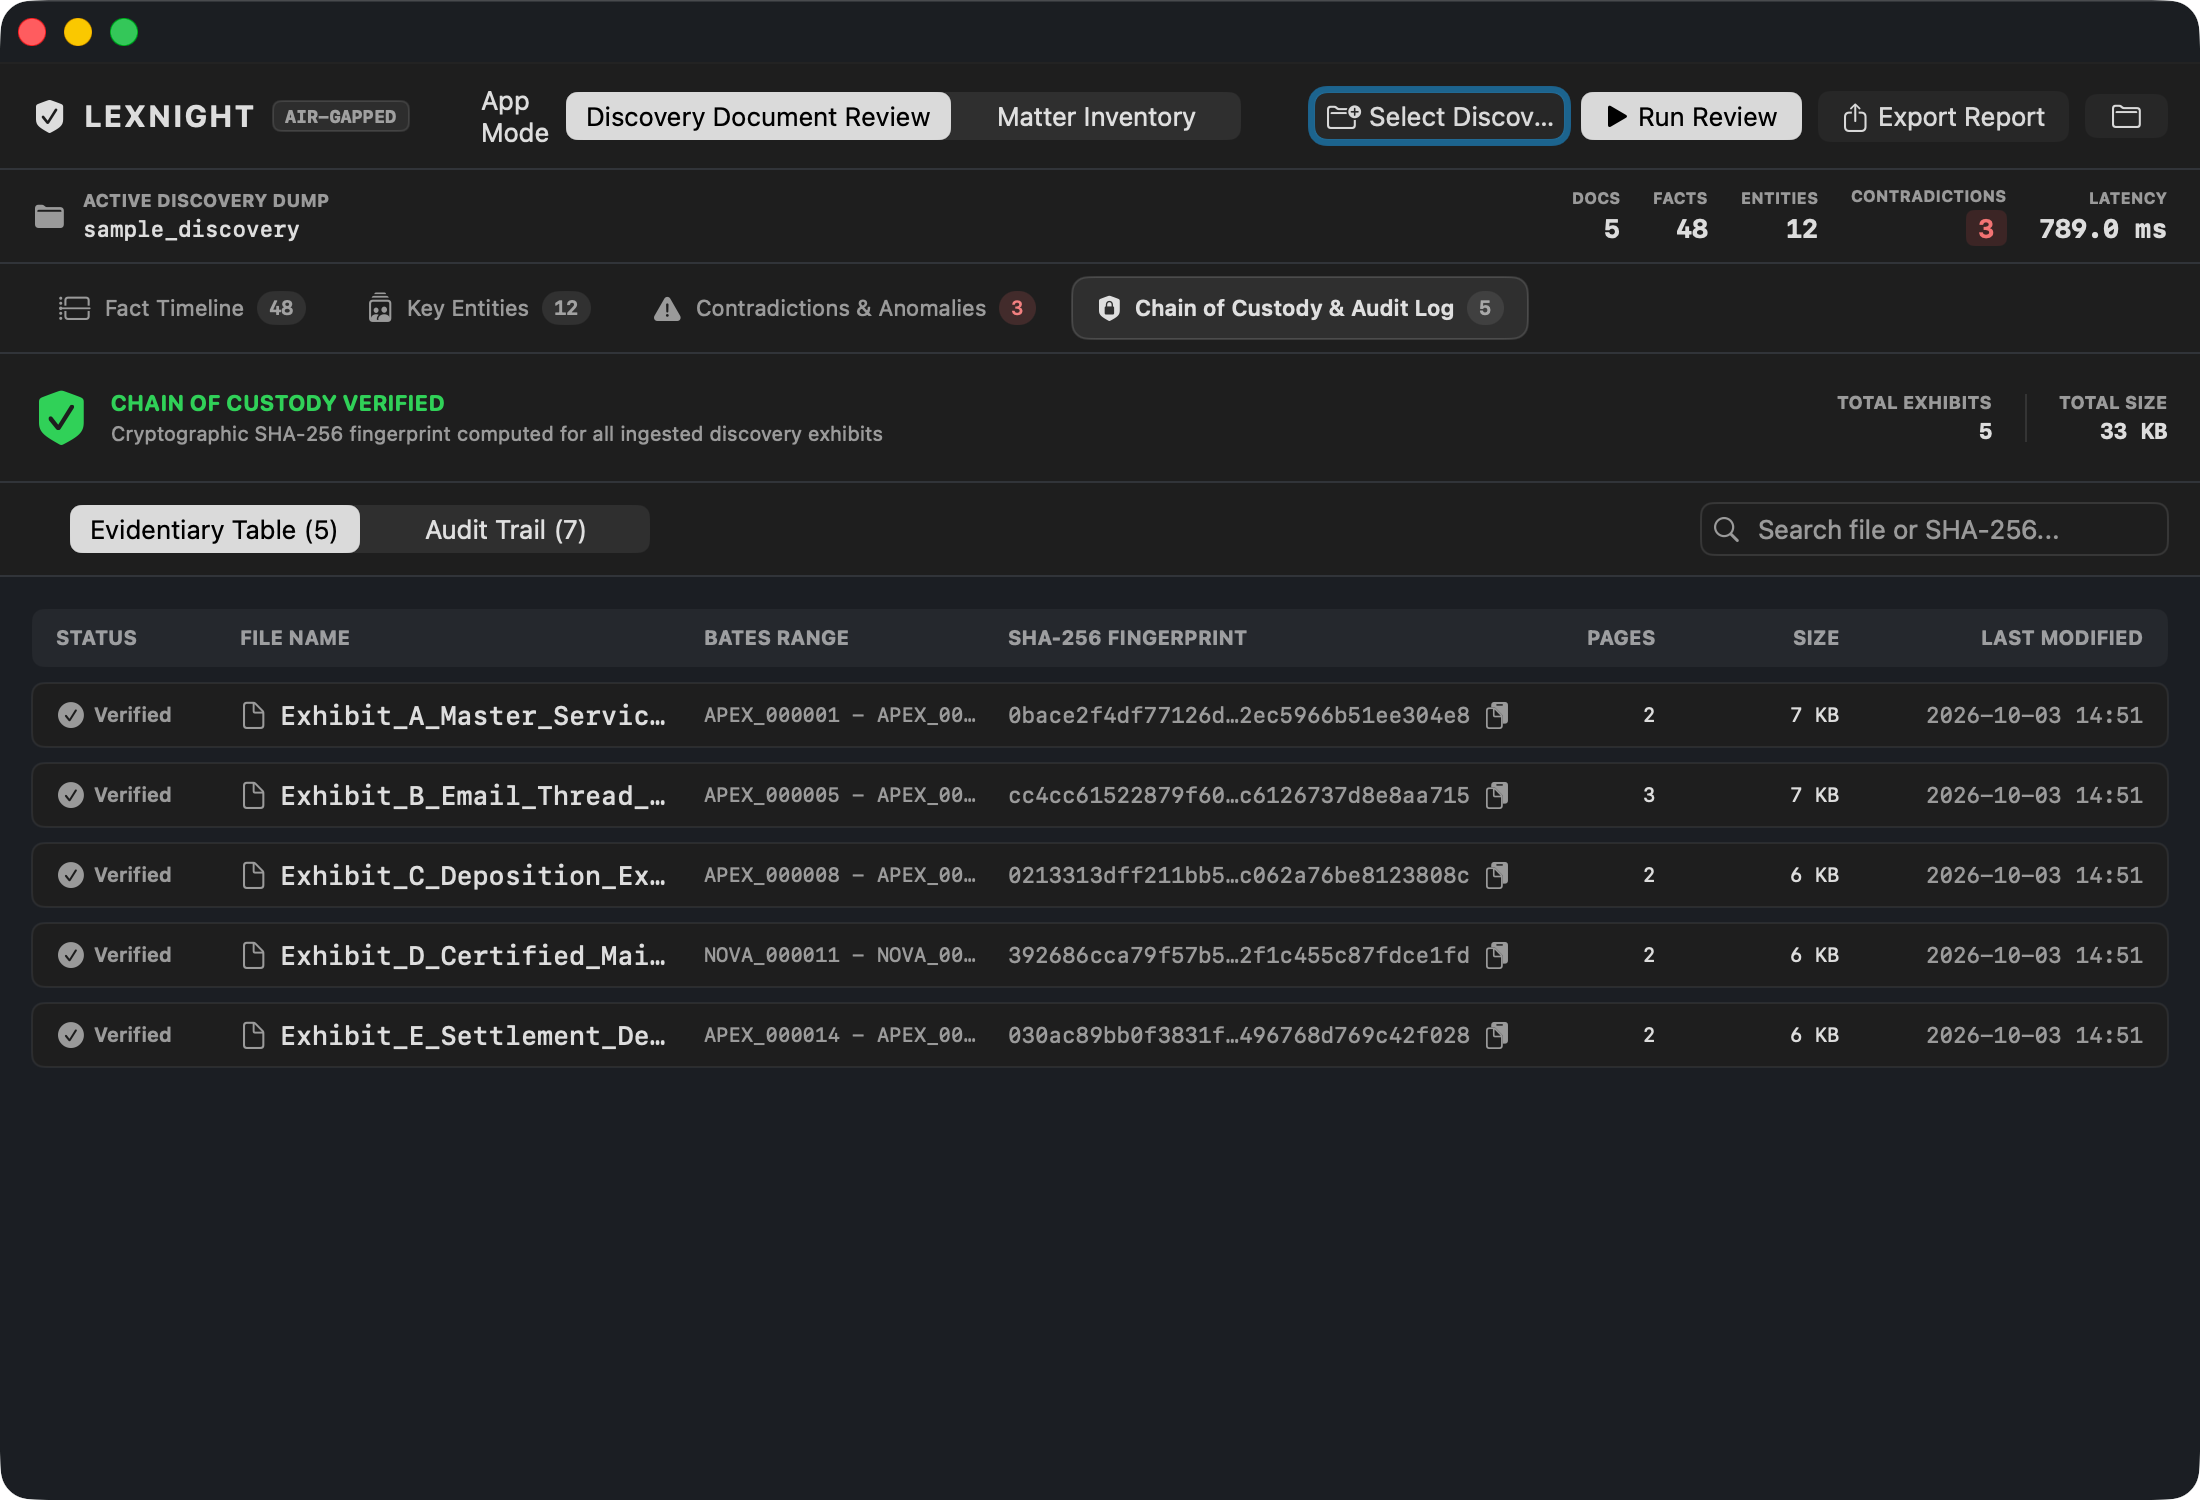
Task: Click the Total Size 33 KB value
Action: [x=2132, y=431]
